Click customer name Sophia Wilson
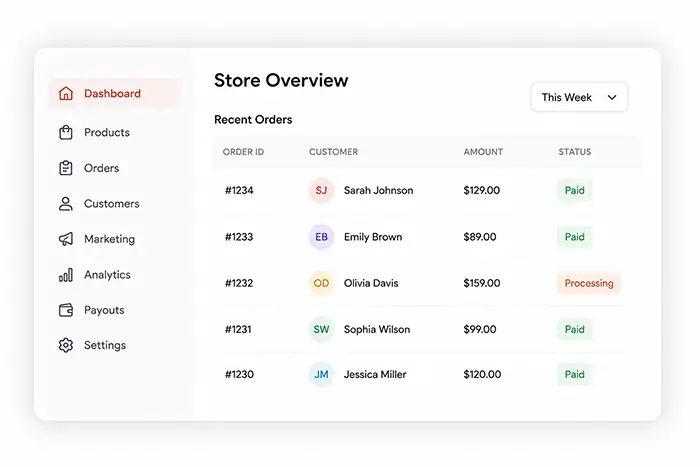Screen dimensions: 700x467 coord(377,329)
